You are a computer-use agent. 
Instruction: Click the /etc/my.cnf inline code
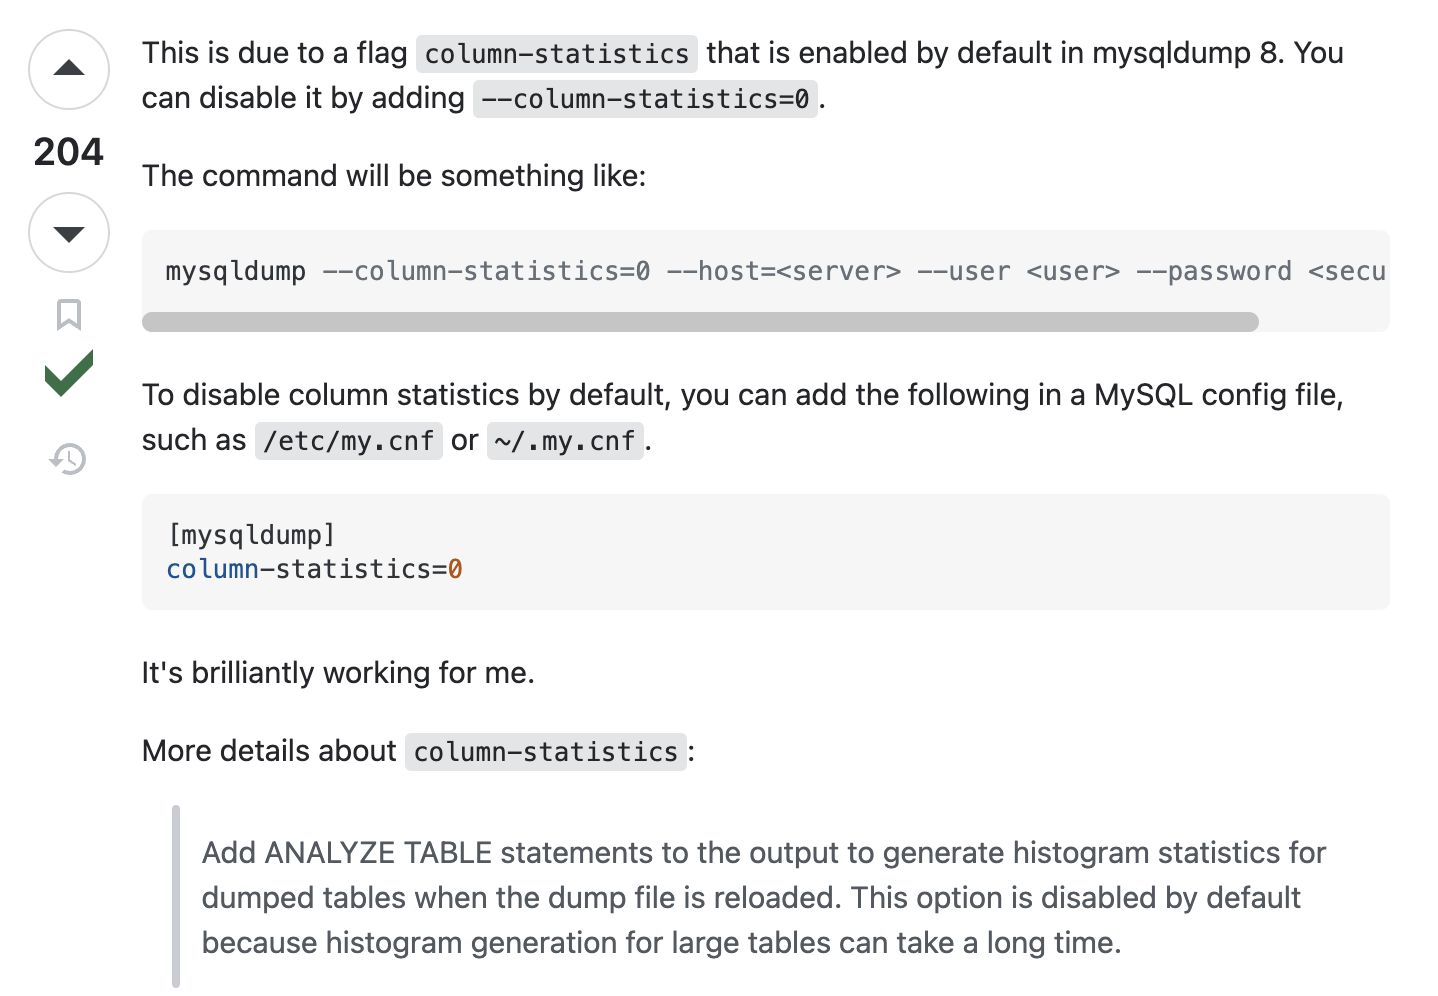348,441
